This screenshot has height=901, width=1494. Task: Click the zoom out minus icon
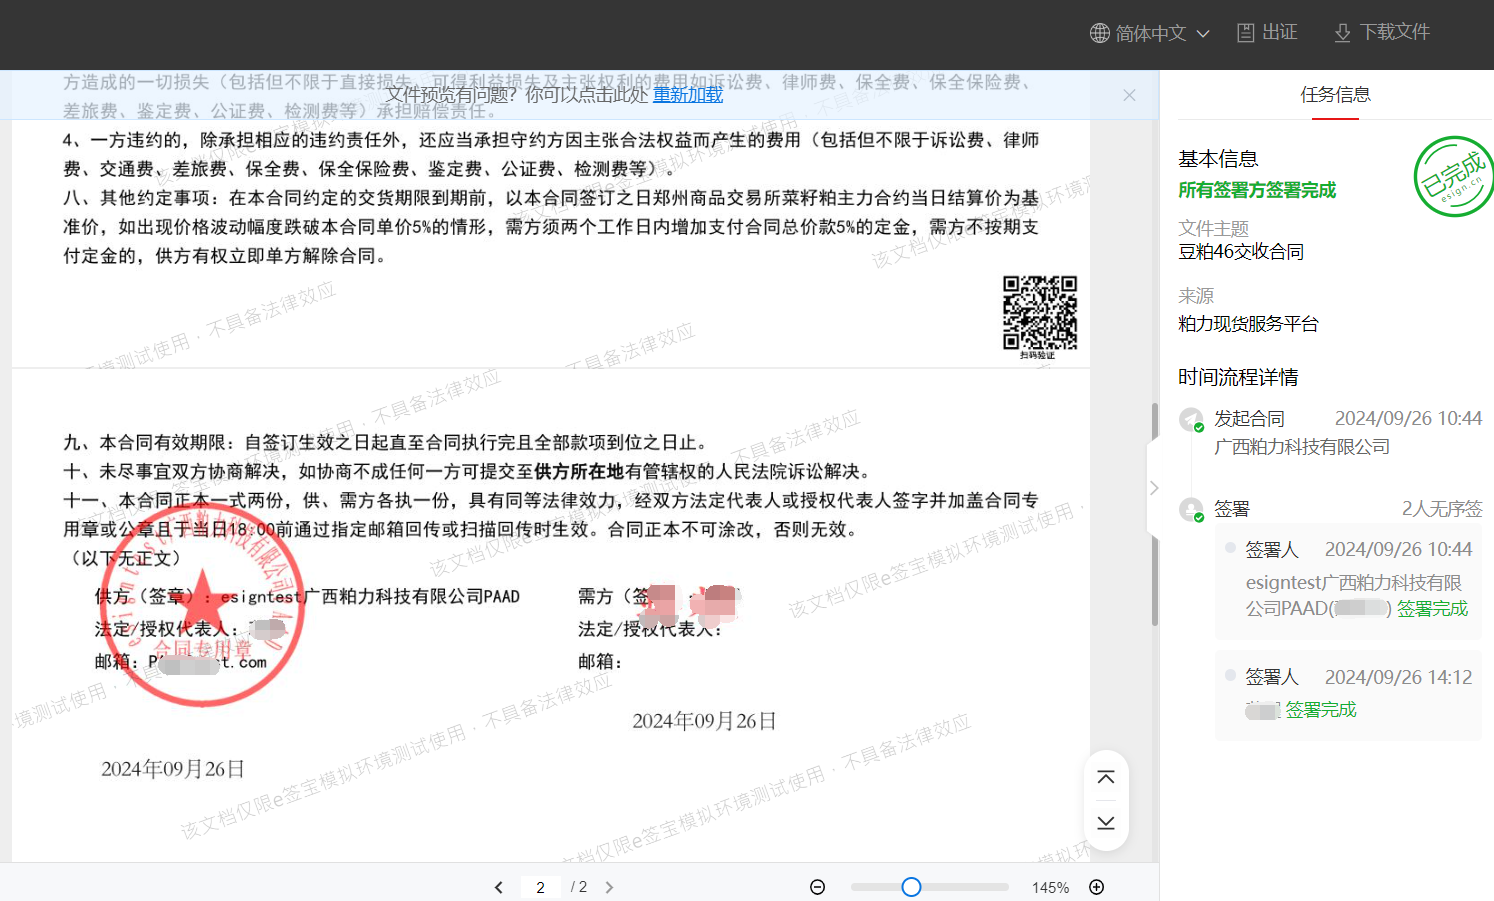click(x=817, y=887)
